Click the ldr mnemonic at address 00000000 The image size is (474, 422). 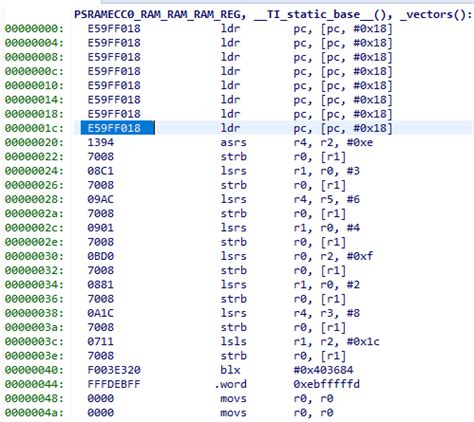click(230, 29)
